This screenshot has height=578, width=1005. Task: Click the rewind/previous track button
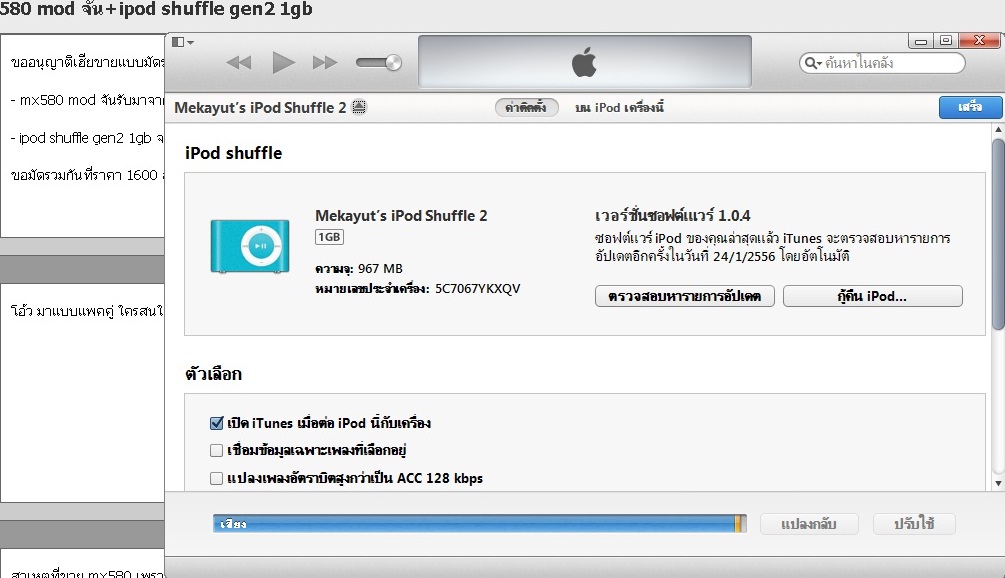pyautogui.click(x=238, y=63)
